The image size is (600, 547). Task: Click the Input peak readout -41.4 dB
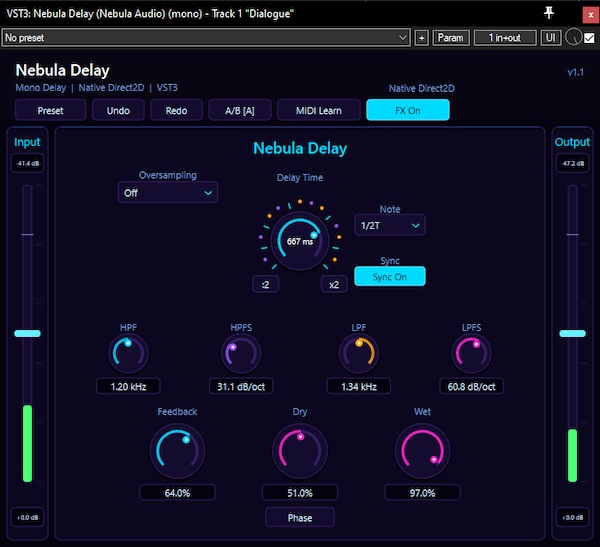(x=28, y=163)
